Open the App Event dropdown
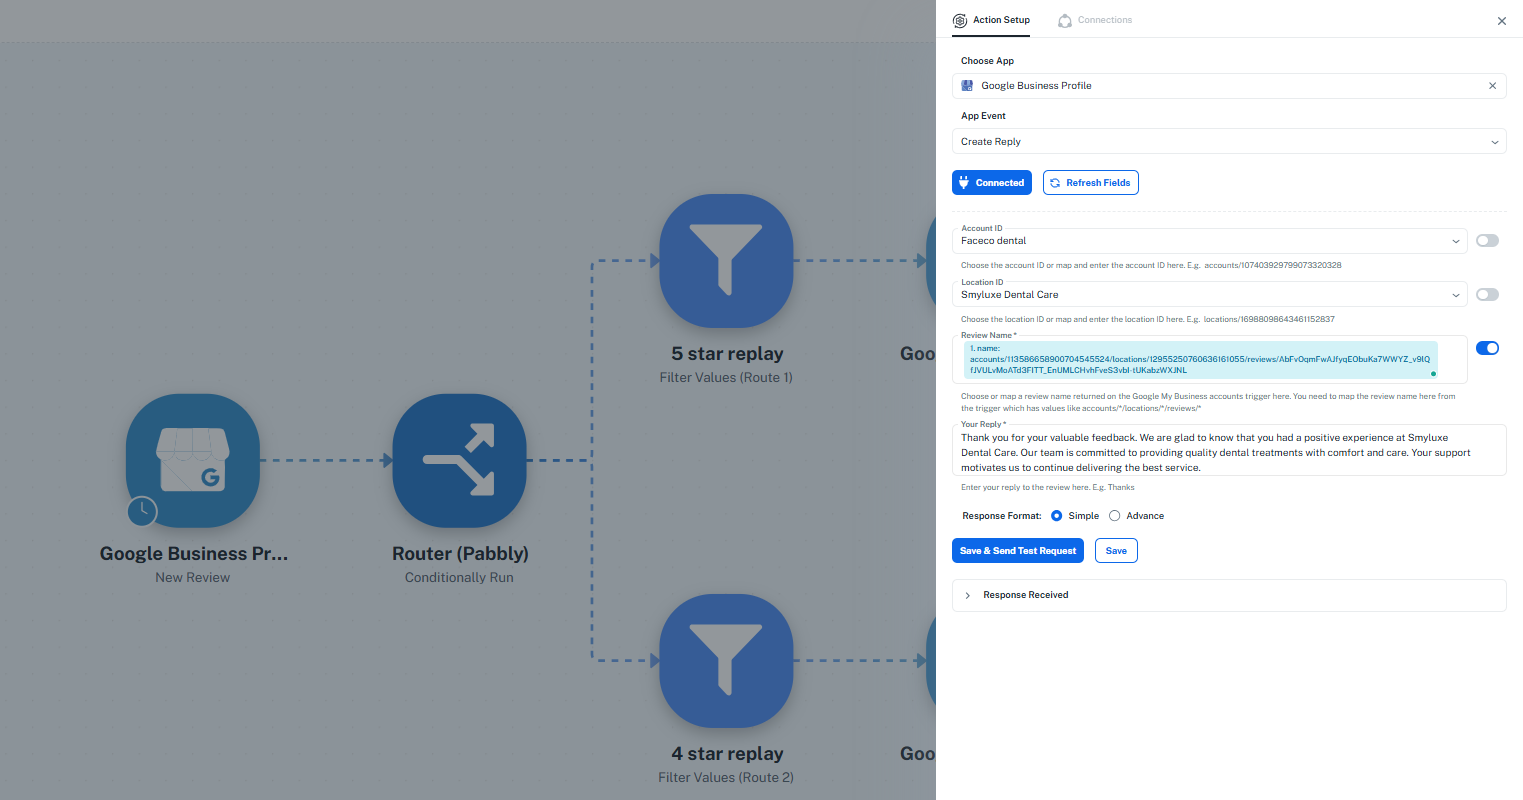 coord(1229,142)
